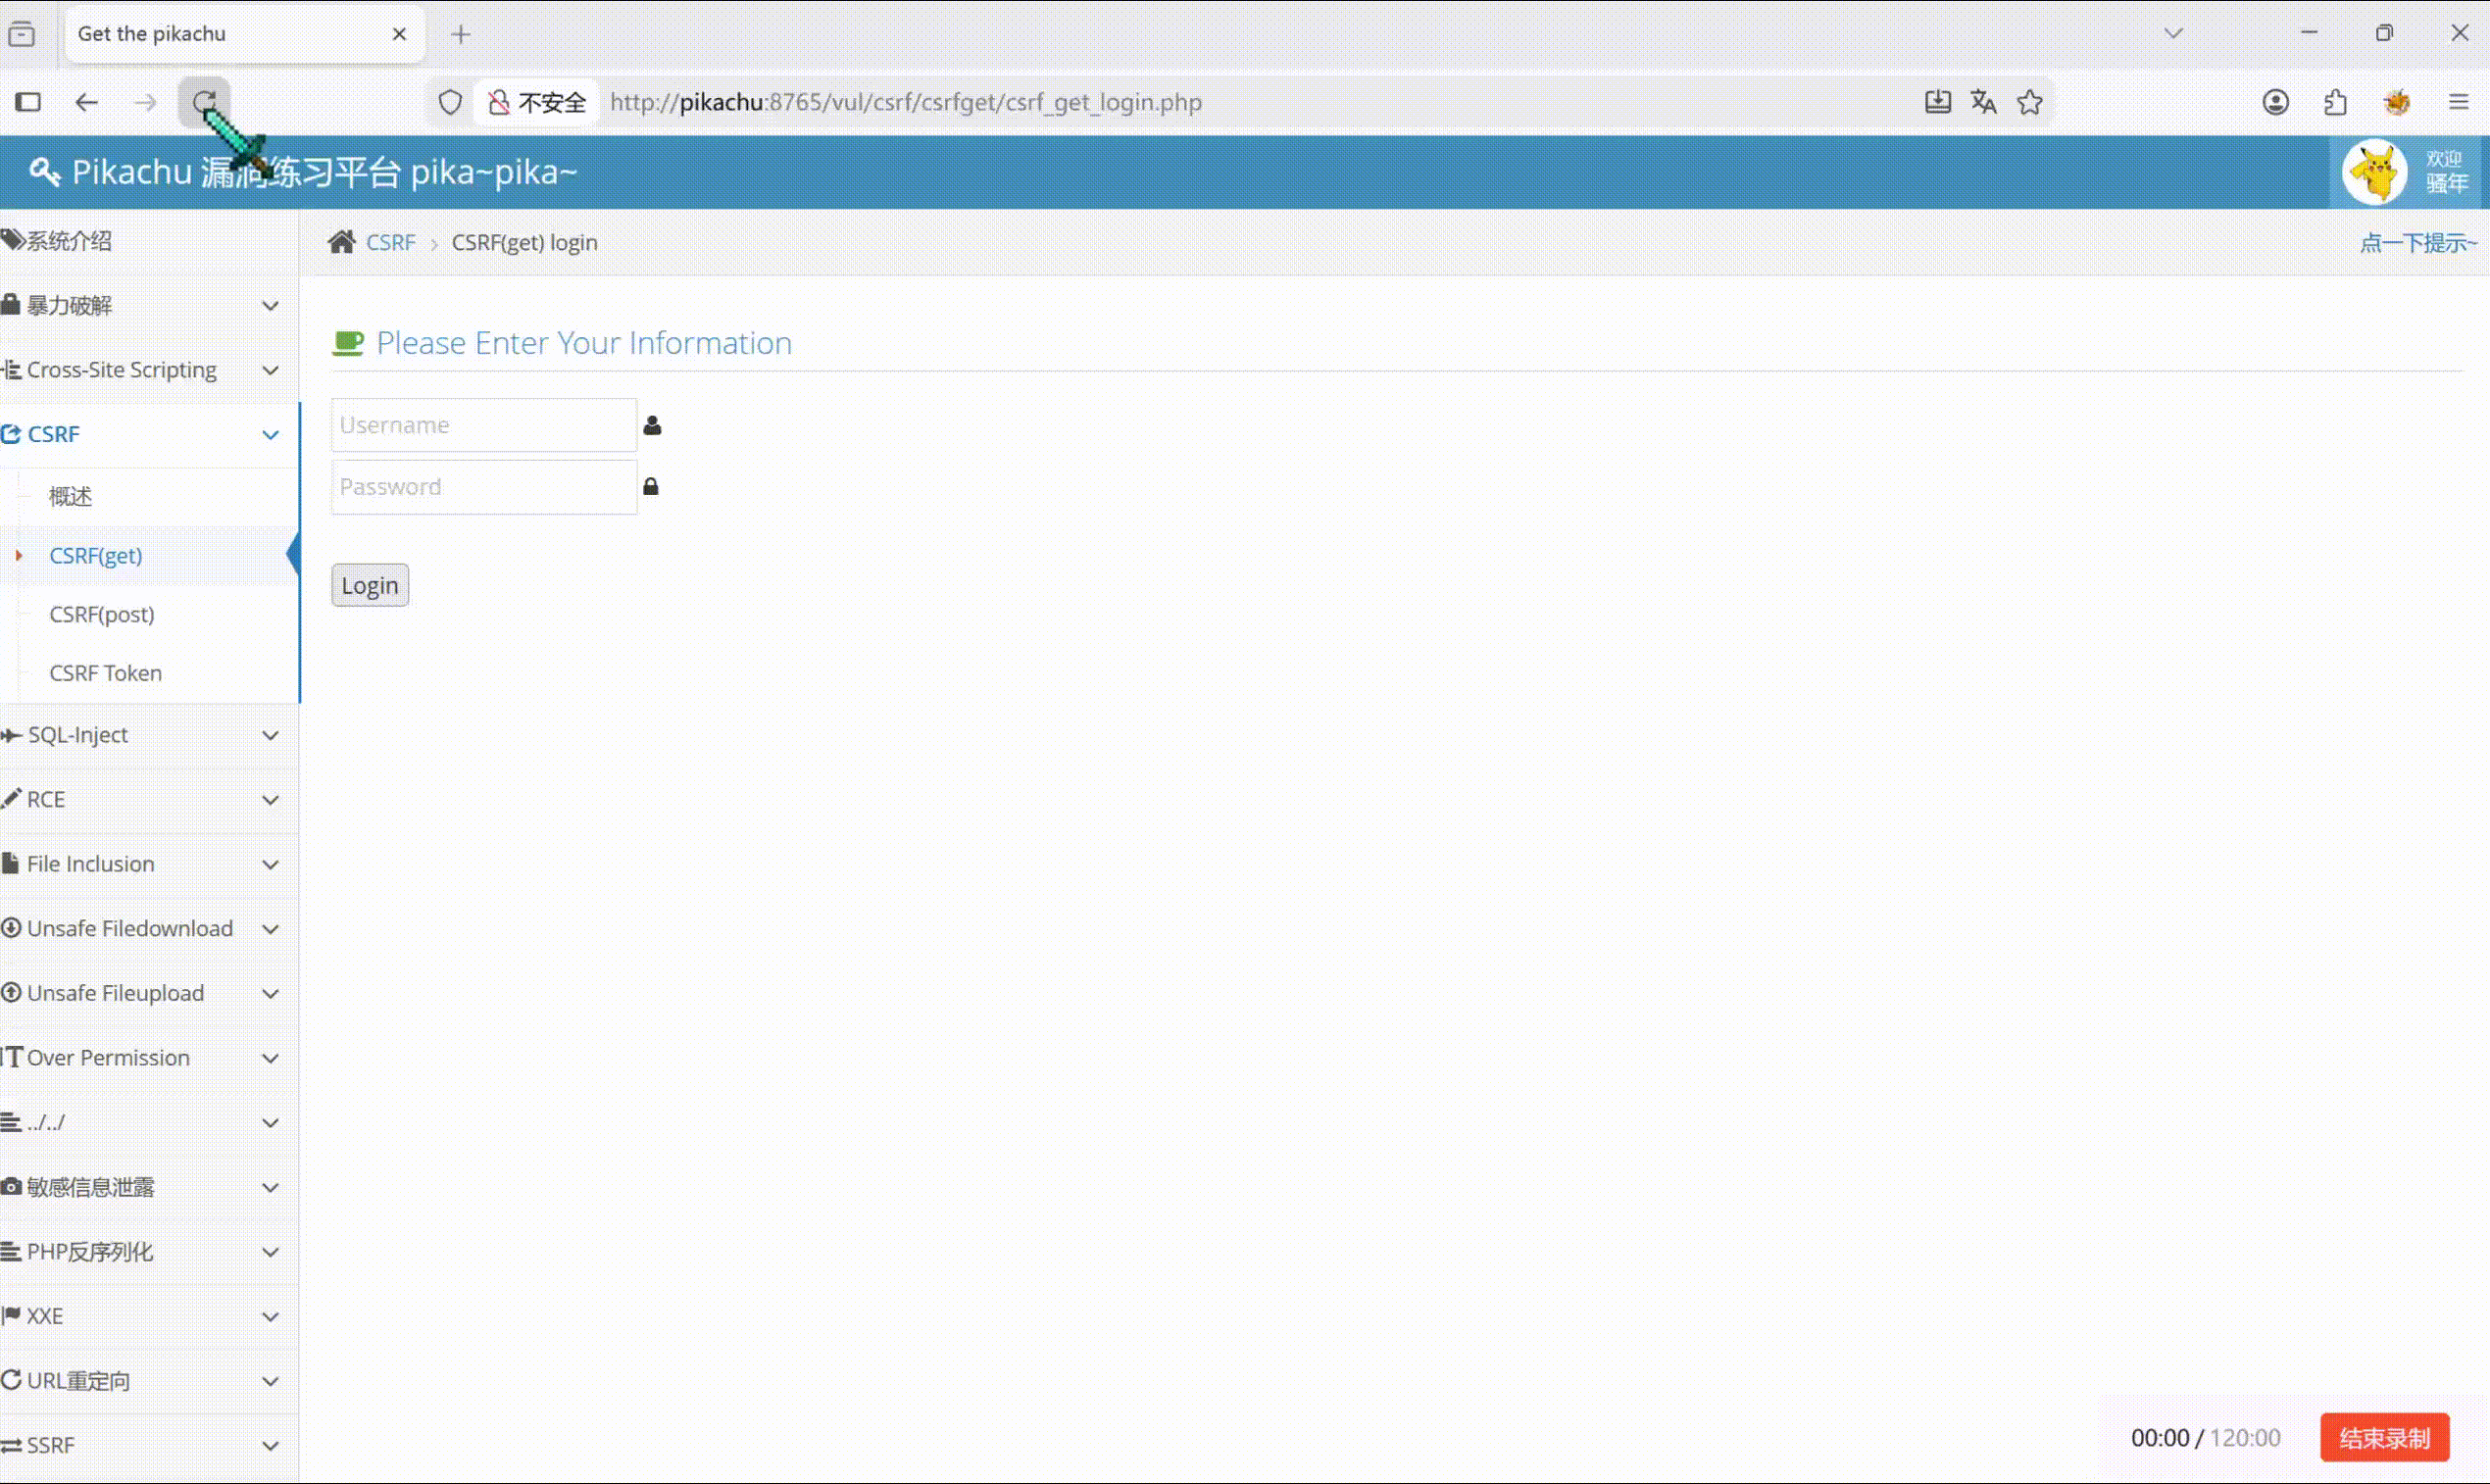Open the hamburger application menu
The image size is (2490, 1484).
pyautogui.click(x=2459, y=102)
